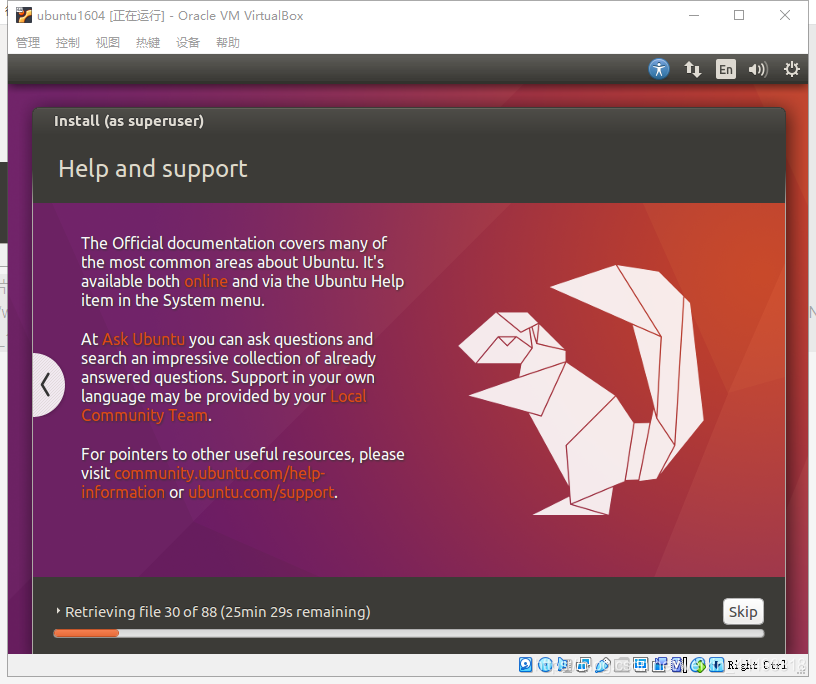816x684 pixels.
Task: Open the 管理 menu
Action: [x=28, y=42]
